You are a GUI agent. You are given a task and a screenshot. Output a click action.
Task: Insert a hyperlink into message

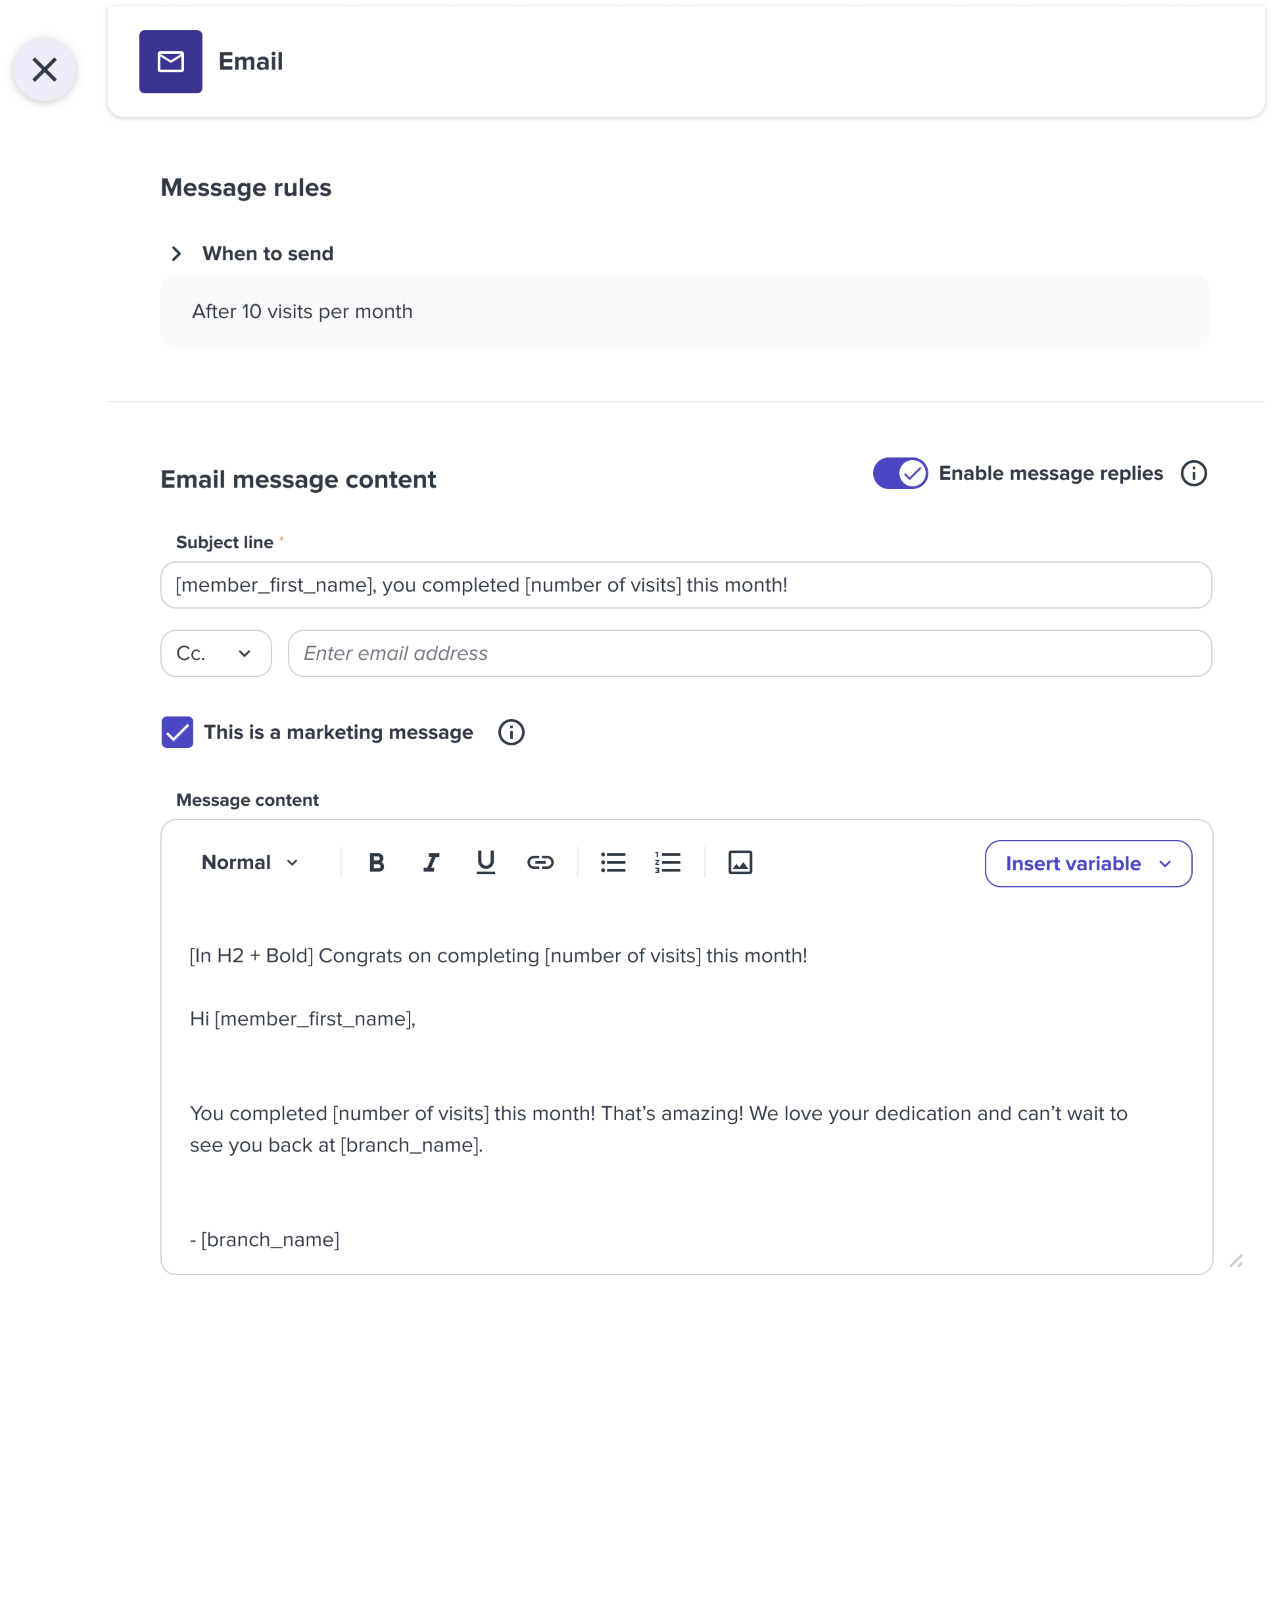pyautogui.click(x=540, y=862)
